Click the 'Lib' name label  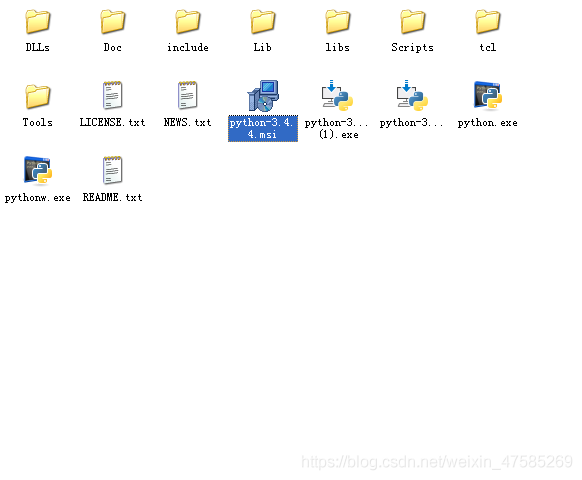262,48
